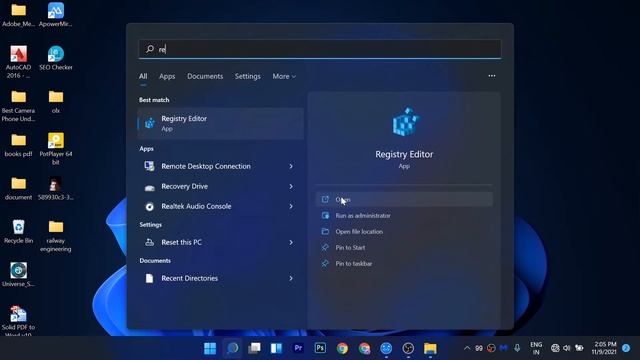Open OBS Studio from taskbar
The image size is (640, 360).
click(x=408, y=348)
